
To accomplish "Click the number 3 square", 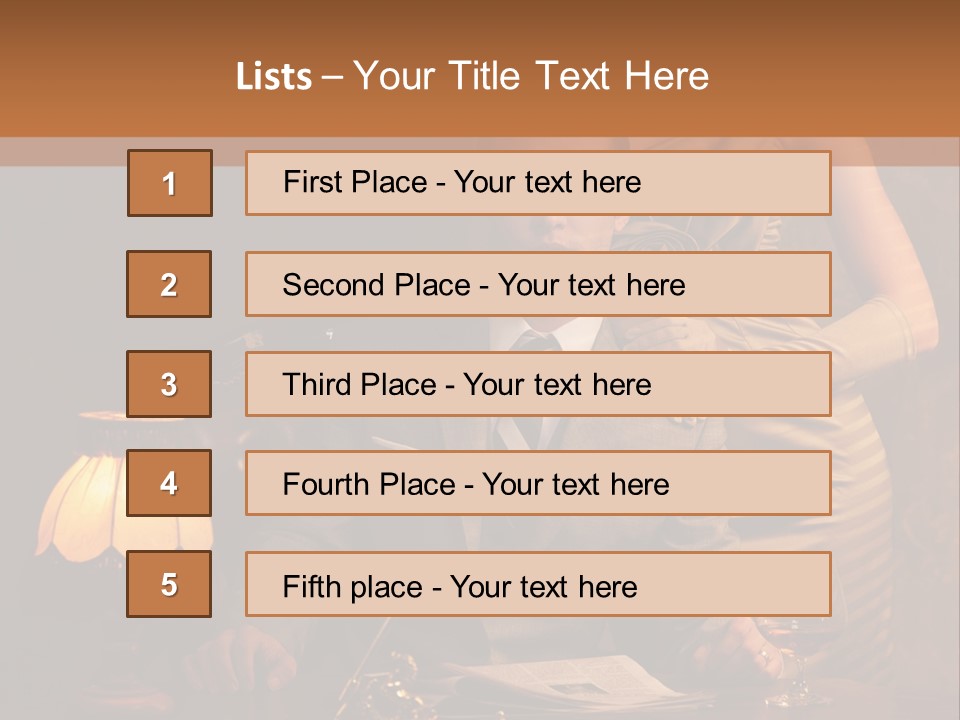I will click(x=169, y=384).
